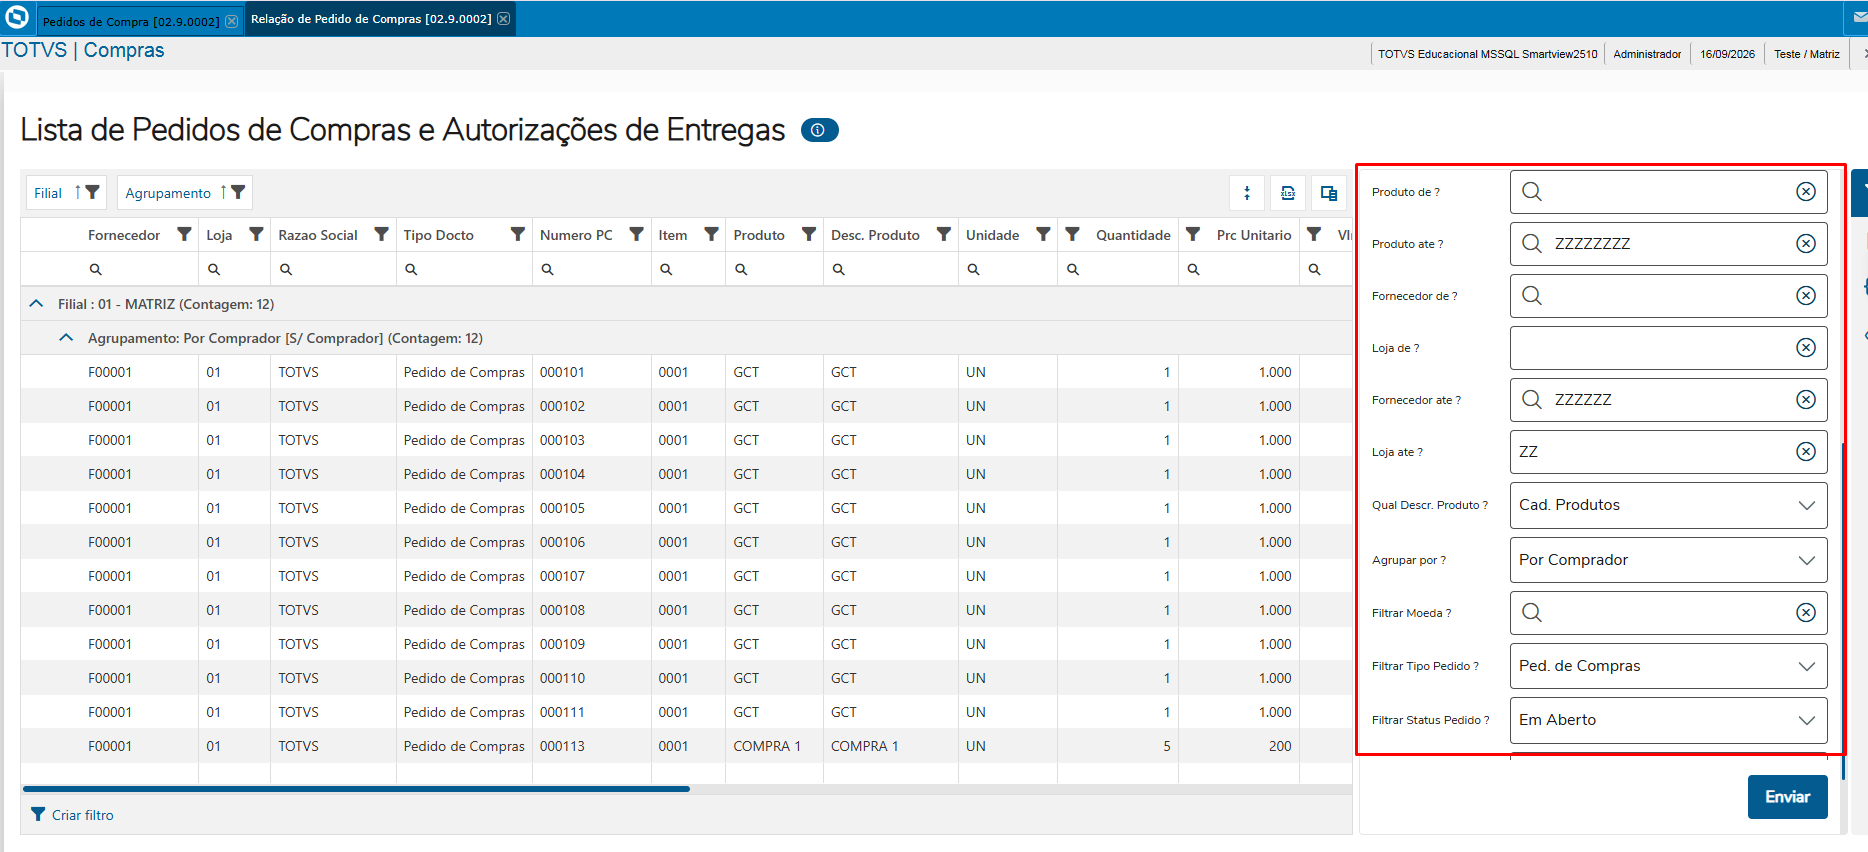This screenshot has height=852, width=1868.
Task: Open the column chooser icon
Action: coord(1329,193)
